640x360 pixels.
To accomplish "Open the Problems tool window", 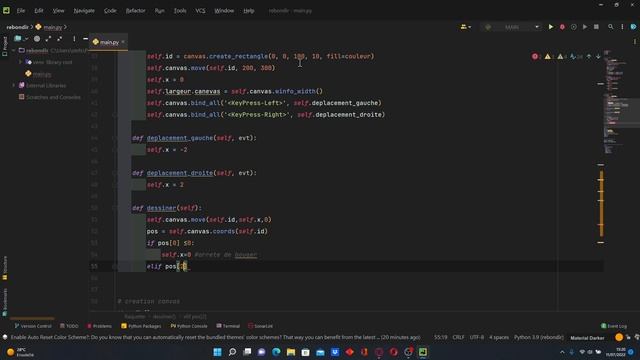I will pyautogui.click(x=99, y=326).
